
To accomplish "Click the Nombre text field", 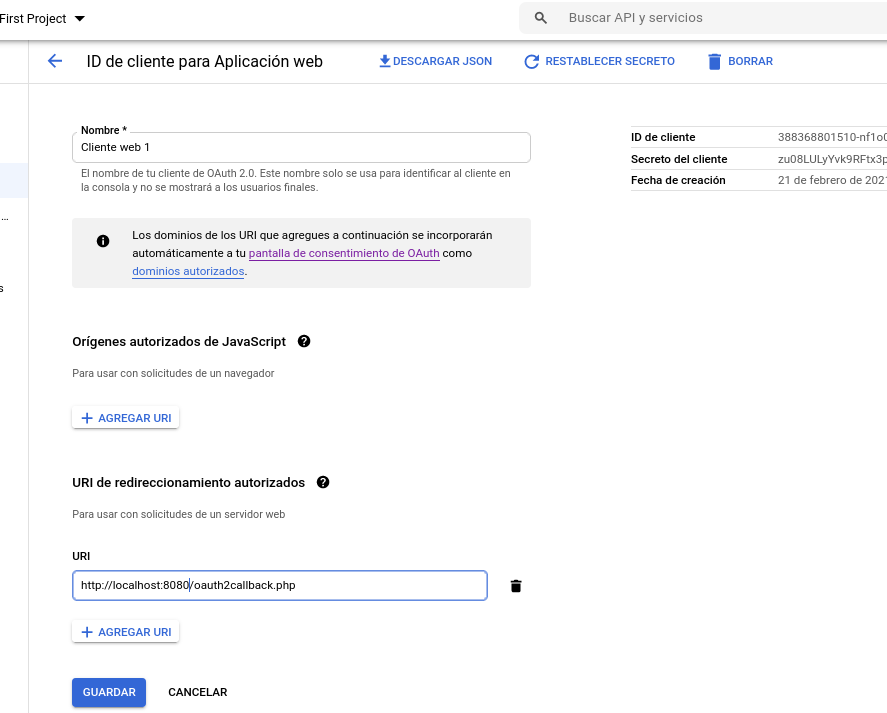I will click(300, 147).
